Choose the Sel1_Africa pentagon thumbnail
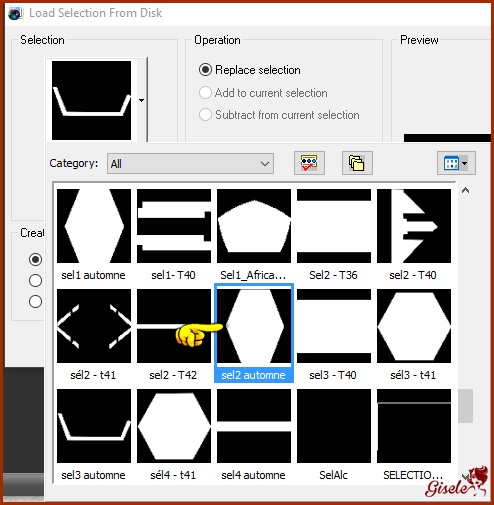The image size is (494, 505). coord(254,226)
